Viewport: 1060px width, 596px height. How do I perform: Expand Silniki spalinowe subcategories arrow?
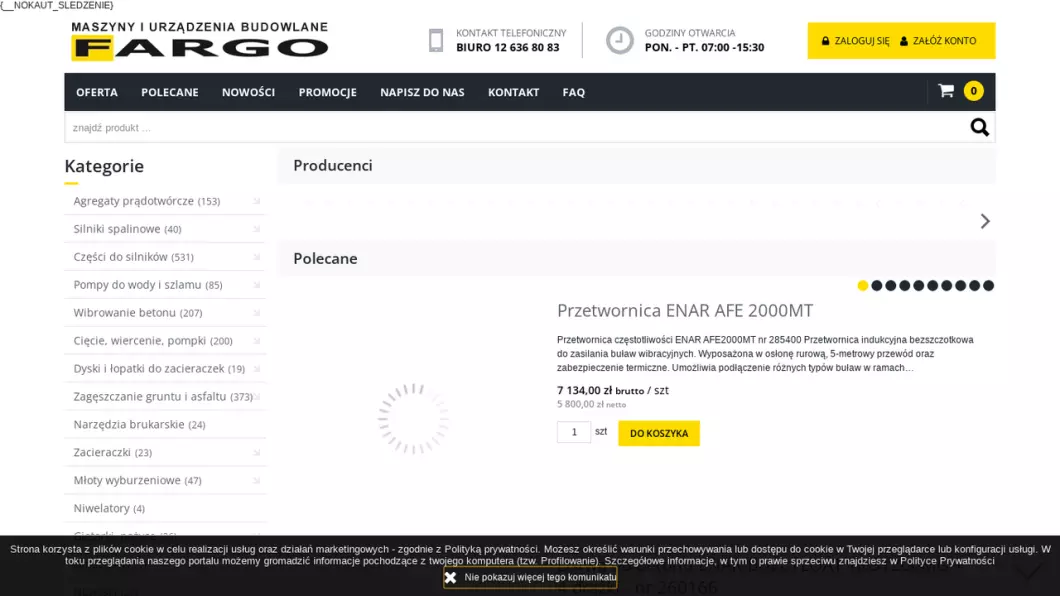coord(256,229)
